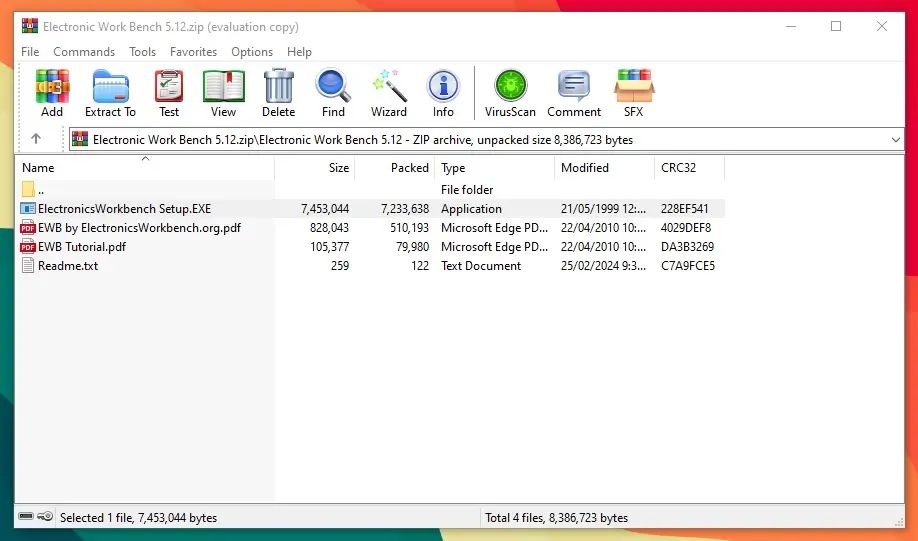Sort by the Type column header
Image resolution: width=918 pixels, height=541 pixels.
click(495, 168)
